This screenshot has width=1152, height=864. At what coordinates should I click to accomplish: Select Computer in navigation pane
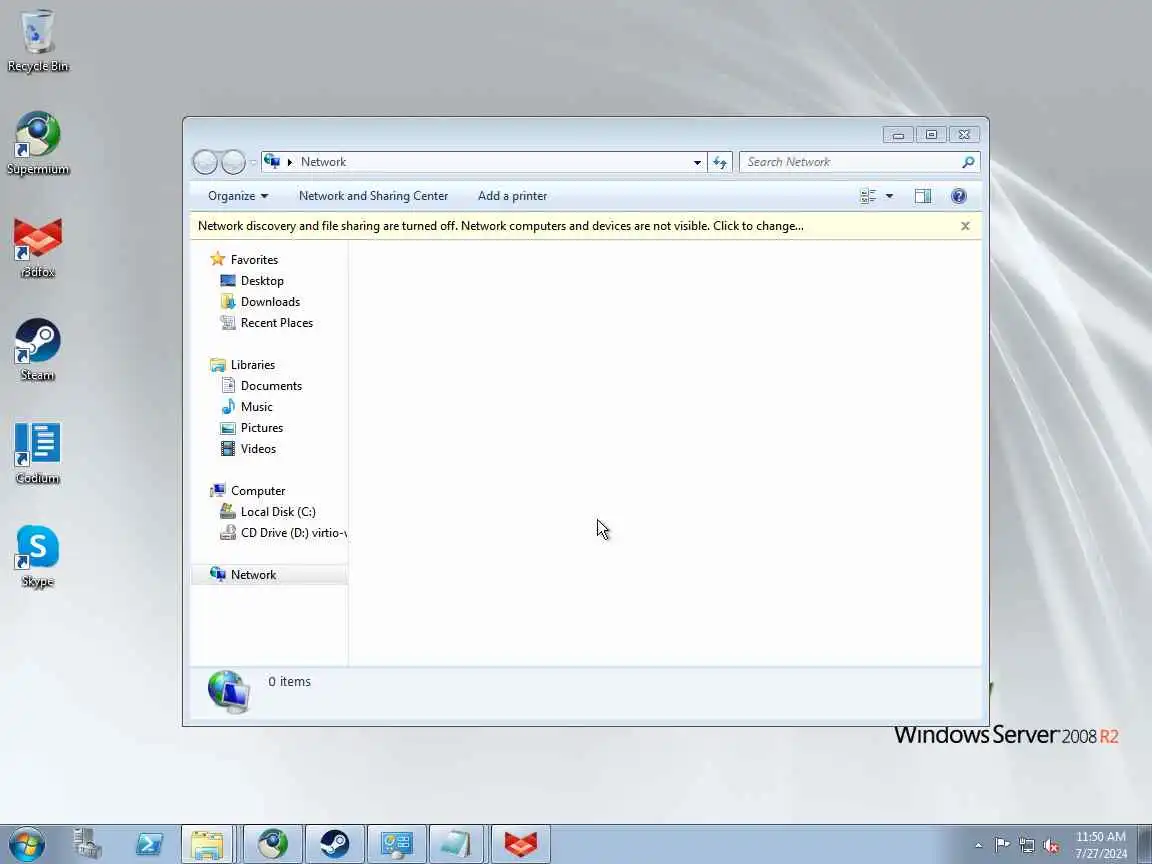[x=248, y=491]
